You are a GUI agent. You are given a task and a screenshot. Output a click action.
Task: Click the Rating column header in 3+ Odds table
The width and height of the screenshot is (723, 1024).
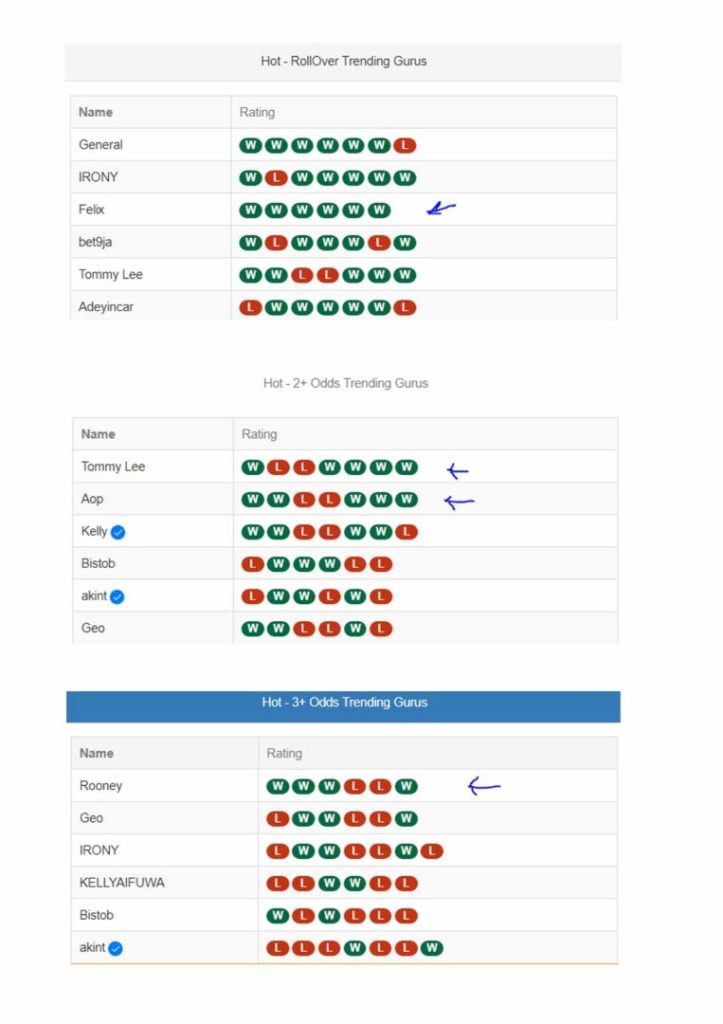[x=284, y=754]
